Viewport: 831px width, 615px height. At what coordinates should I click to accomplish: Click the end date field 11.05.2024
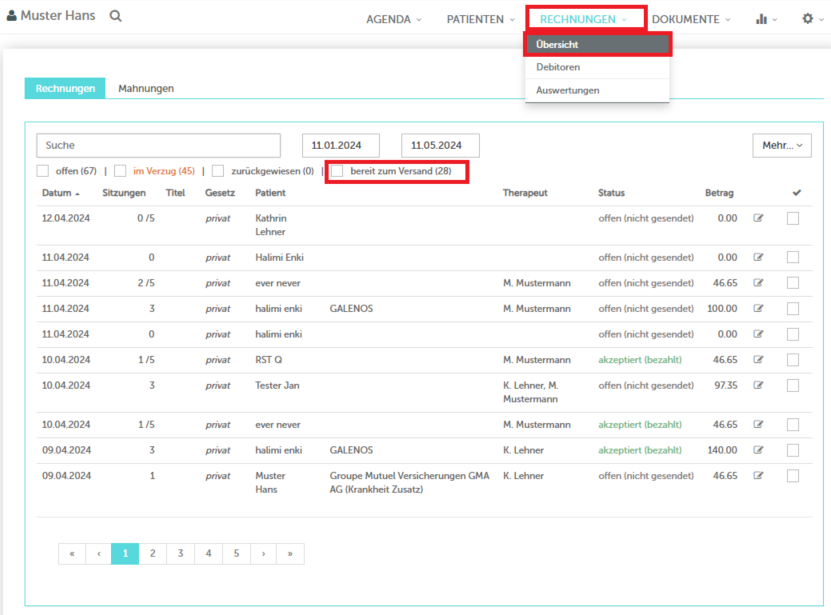tap(440, 145)
